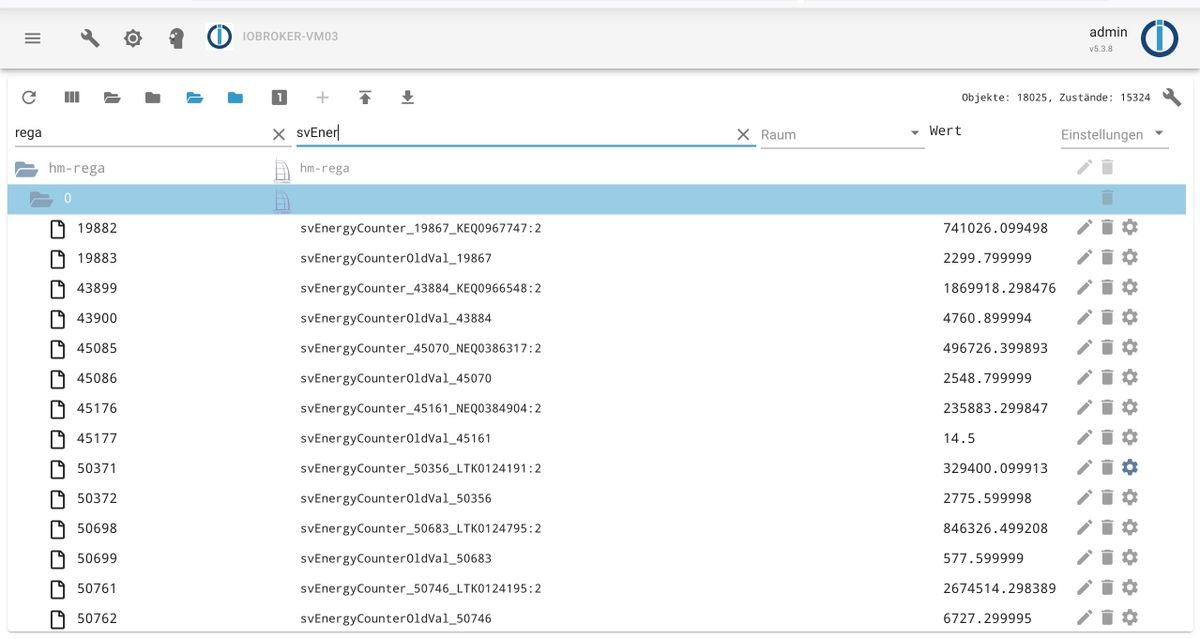Open the large ioBroker logo beside admin
Image resolution: width=1200 pixels, height=639 pixels.
tap(1159, 38)
